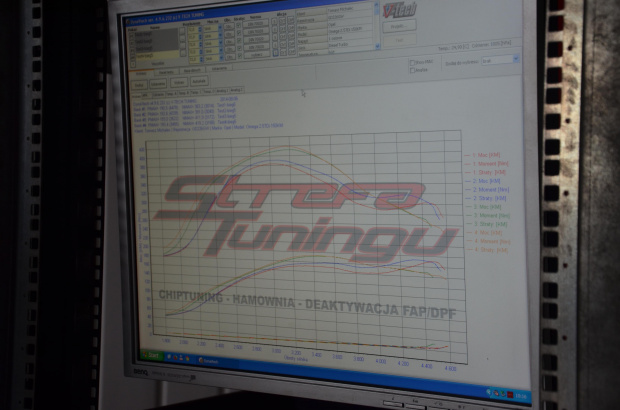This screenshot has width=620, height=410.
Task: Click the third quick launch icon beside Start
Action: tap(181, 358)
